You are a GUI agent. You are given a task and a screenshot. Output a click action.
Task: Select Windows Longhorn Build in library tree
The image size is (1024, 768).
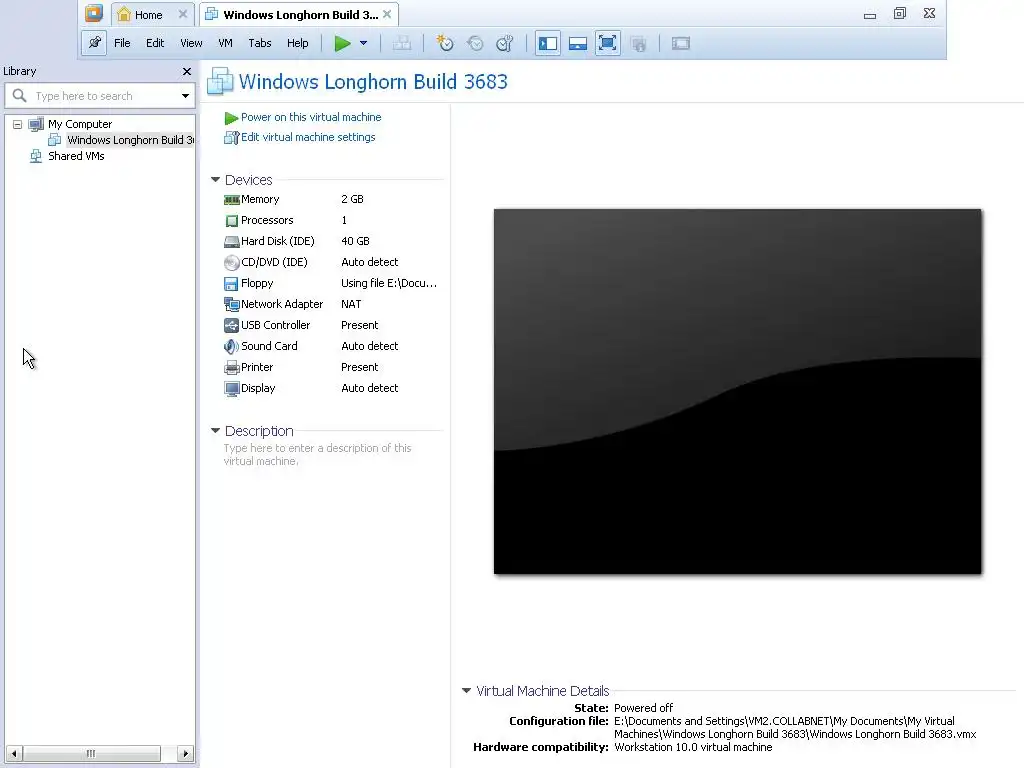pyautogui.click(x=130, y=140)
